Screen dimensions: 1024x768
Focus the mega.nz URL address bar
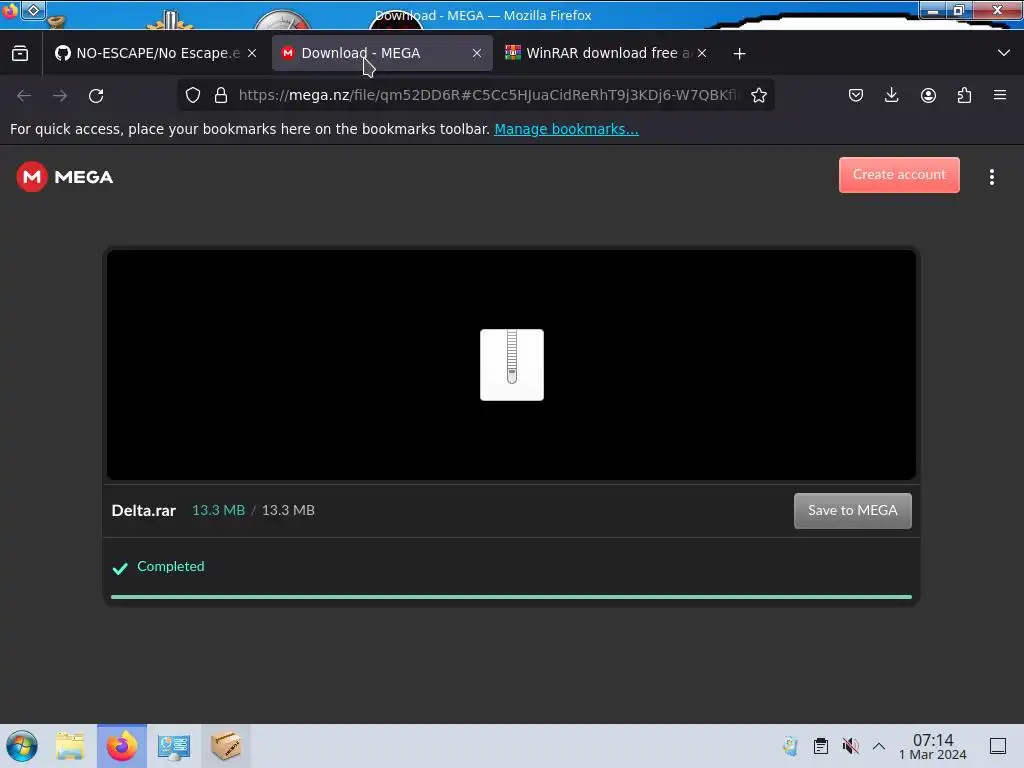(x=488, y=95)
